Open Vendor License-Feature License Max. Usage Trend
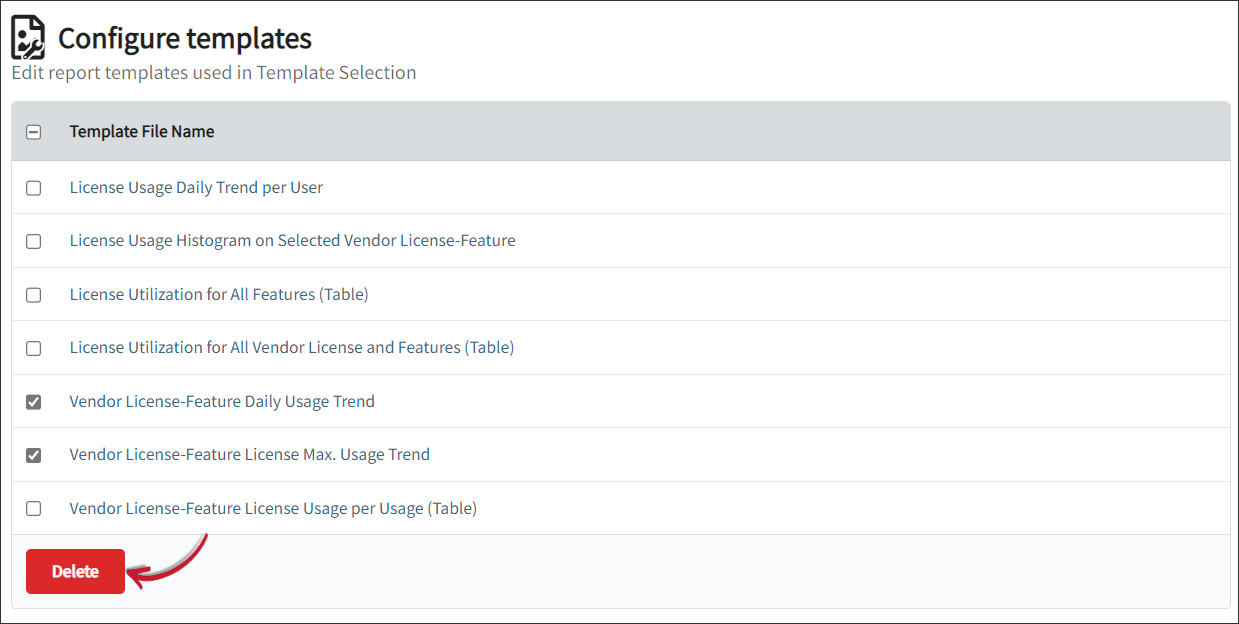The height and width of the screenshot is (624, 1239). tap(249, 454)
